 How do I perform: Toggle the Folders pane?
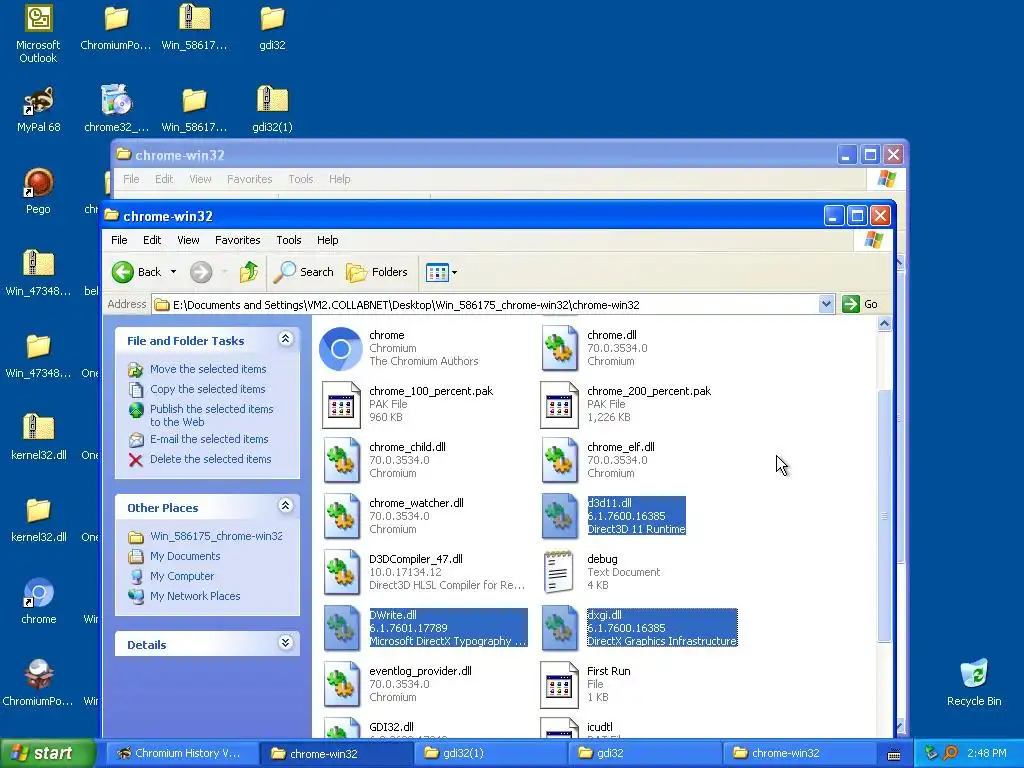377,272
